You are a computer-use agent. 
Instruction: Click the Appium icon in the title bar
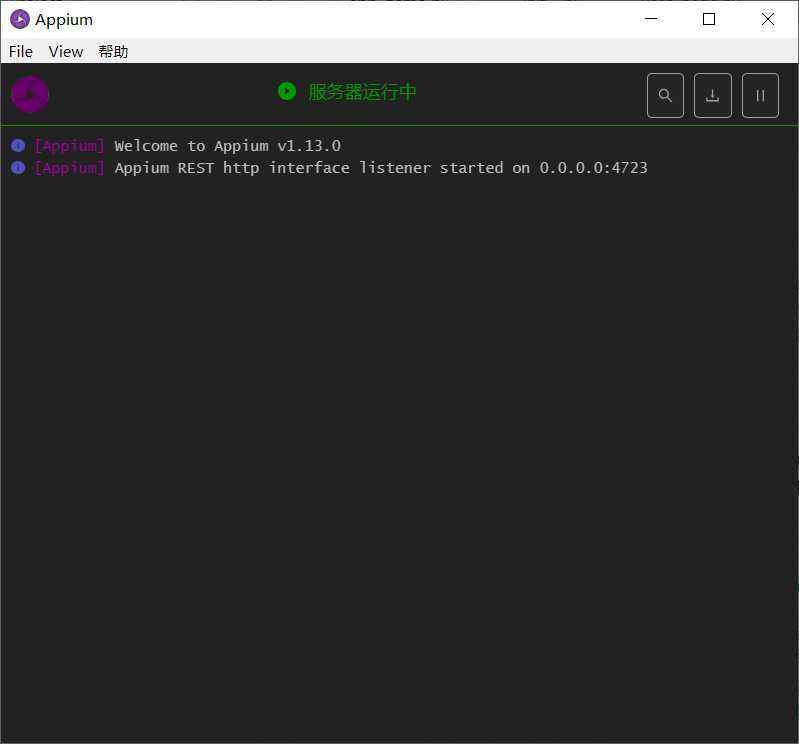pos(20,19)
